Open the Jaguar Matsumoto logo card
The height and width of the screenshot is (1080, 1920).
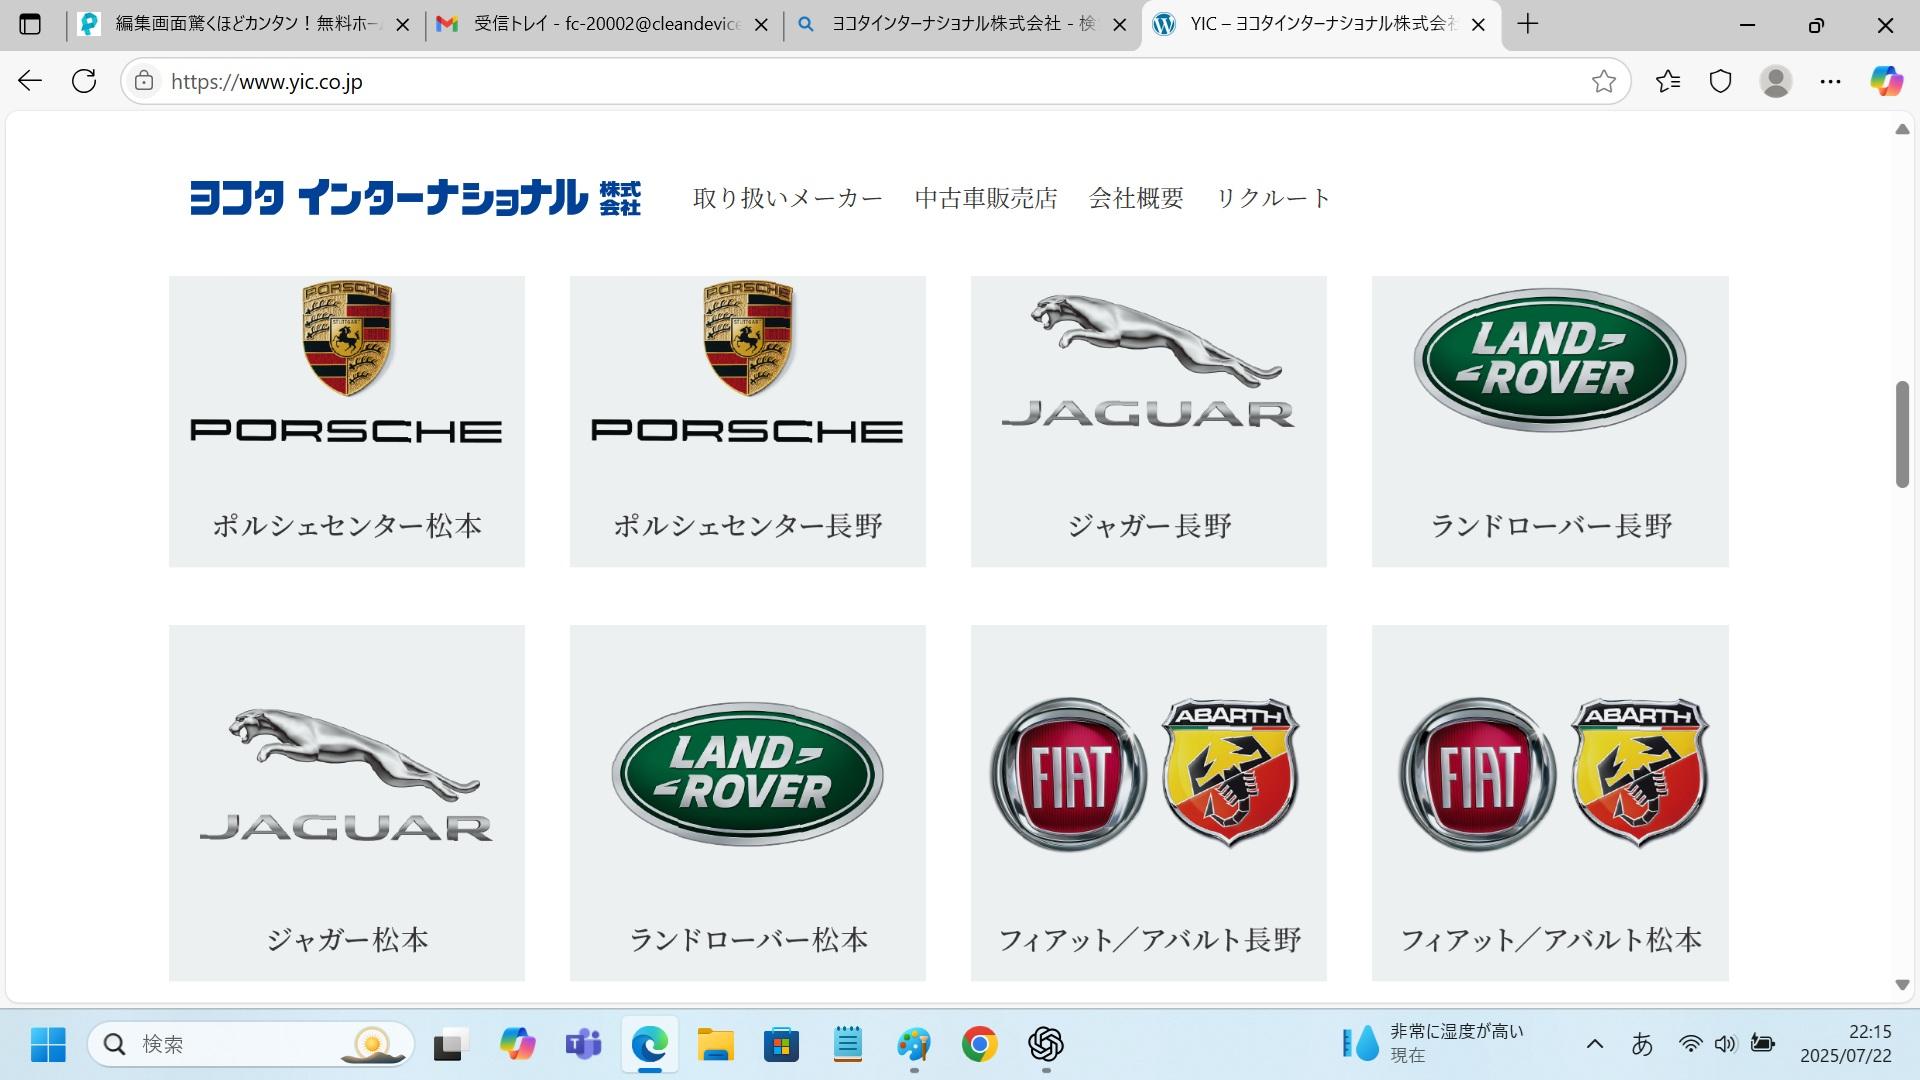pos(347,803)
